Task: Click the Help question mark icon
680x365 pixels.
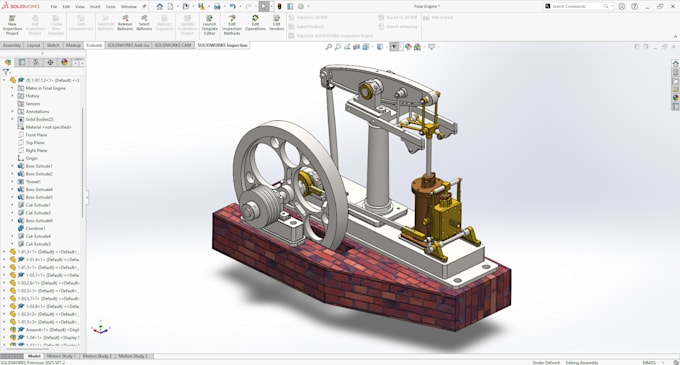Action: pos(634,7)
